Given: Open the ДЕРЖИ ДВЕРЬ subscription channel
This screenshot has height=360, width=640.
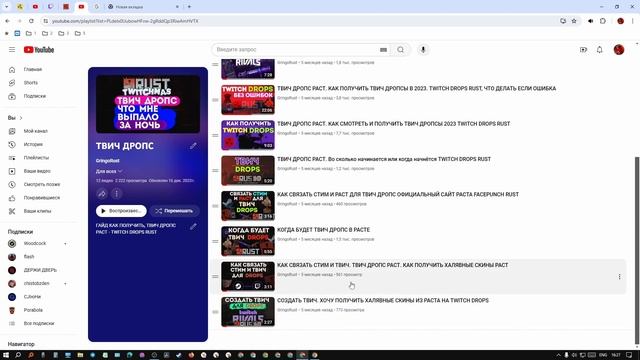Looking at the screenshot, I should tap(39, 270).
